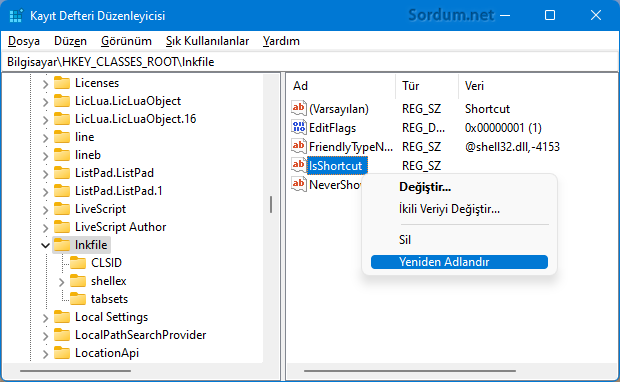The width and height of the screenshot is (620, 382).
Task: Click the CLSID subfolder icon
Action: 78,263
